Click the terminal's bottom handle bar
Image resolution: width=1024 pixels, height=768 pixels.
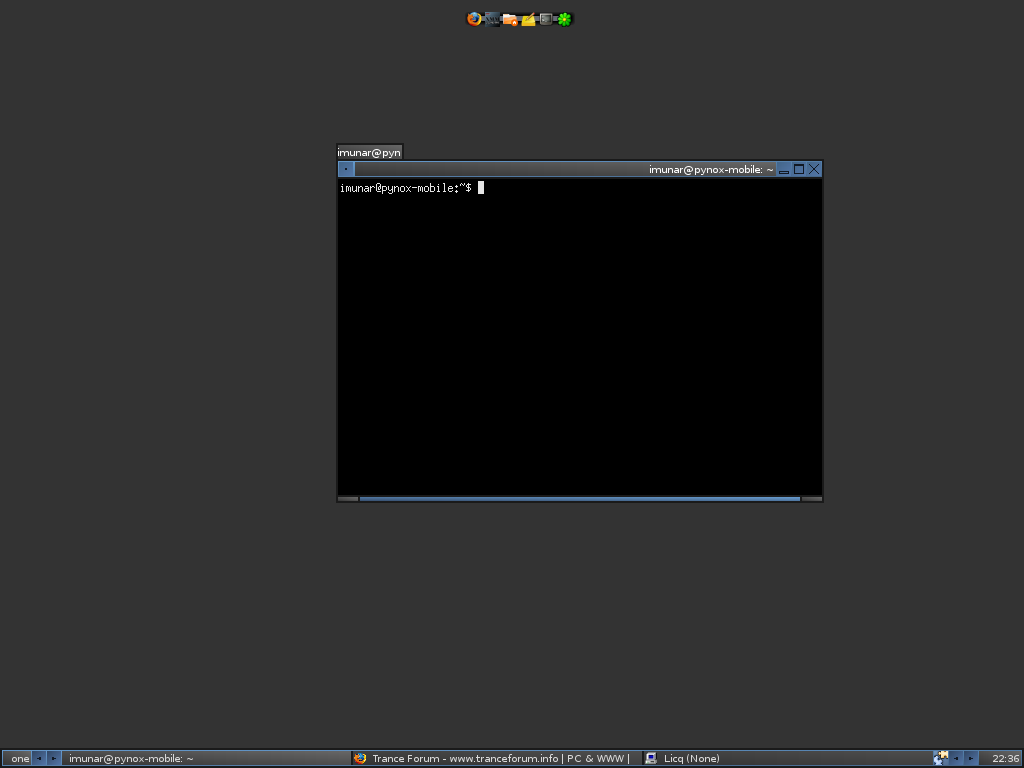pos(580,498)
